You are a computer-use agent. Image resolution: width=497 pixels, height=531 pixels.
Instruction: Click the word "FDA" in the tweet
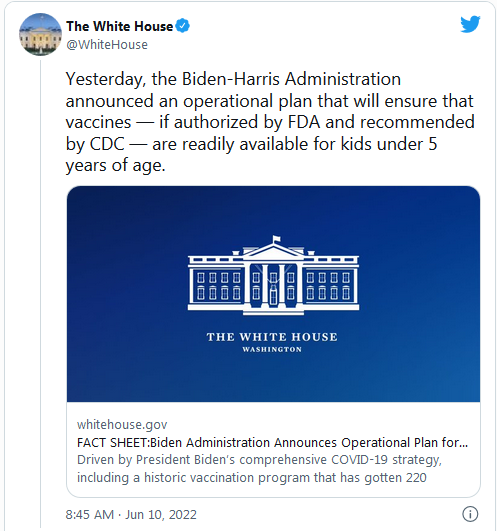point(304,122)
